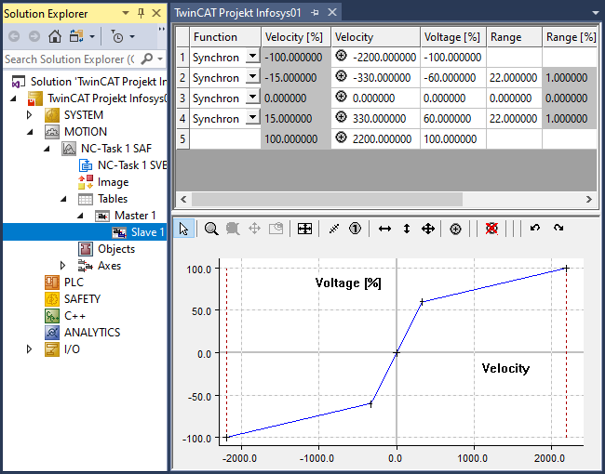Click in Search Solution Explorer field
The width and height of the screenshot is (605, 474).
tap(71, 59)
